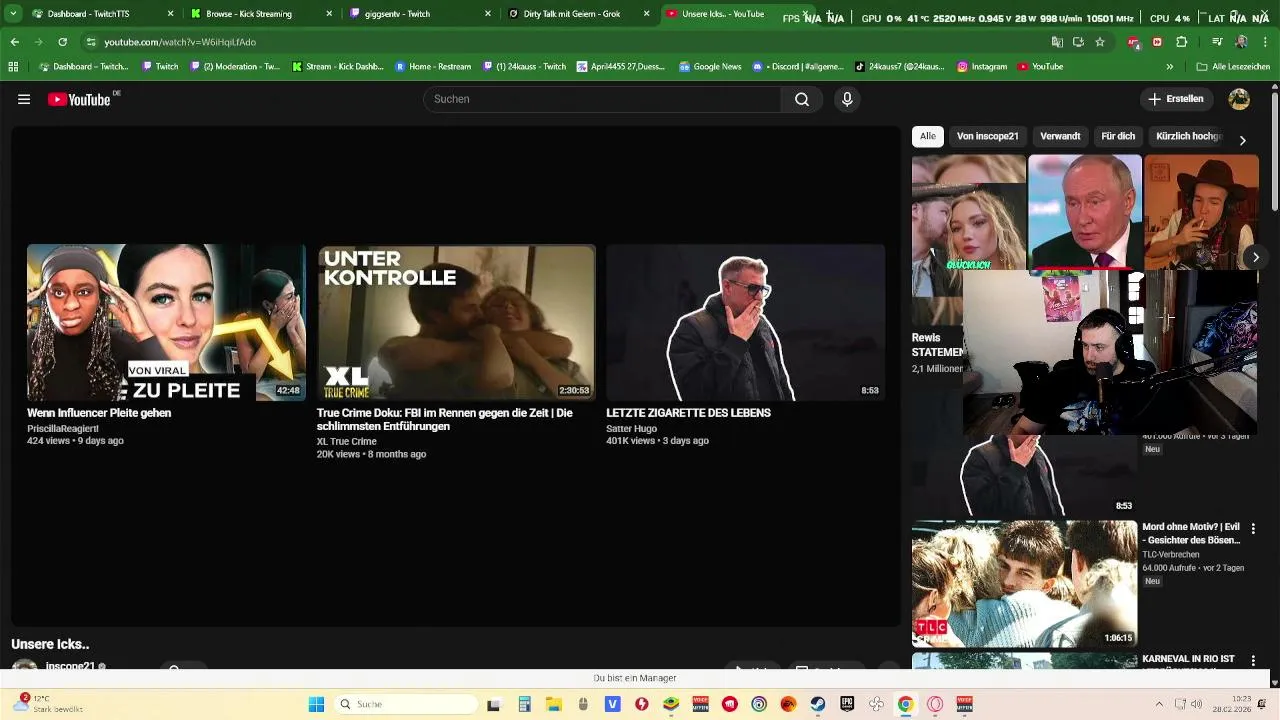Open Chrome media control icon
1280x720 pixels.
coord(1217,42)
